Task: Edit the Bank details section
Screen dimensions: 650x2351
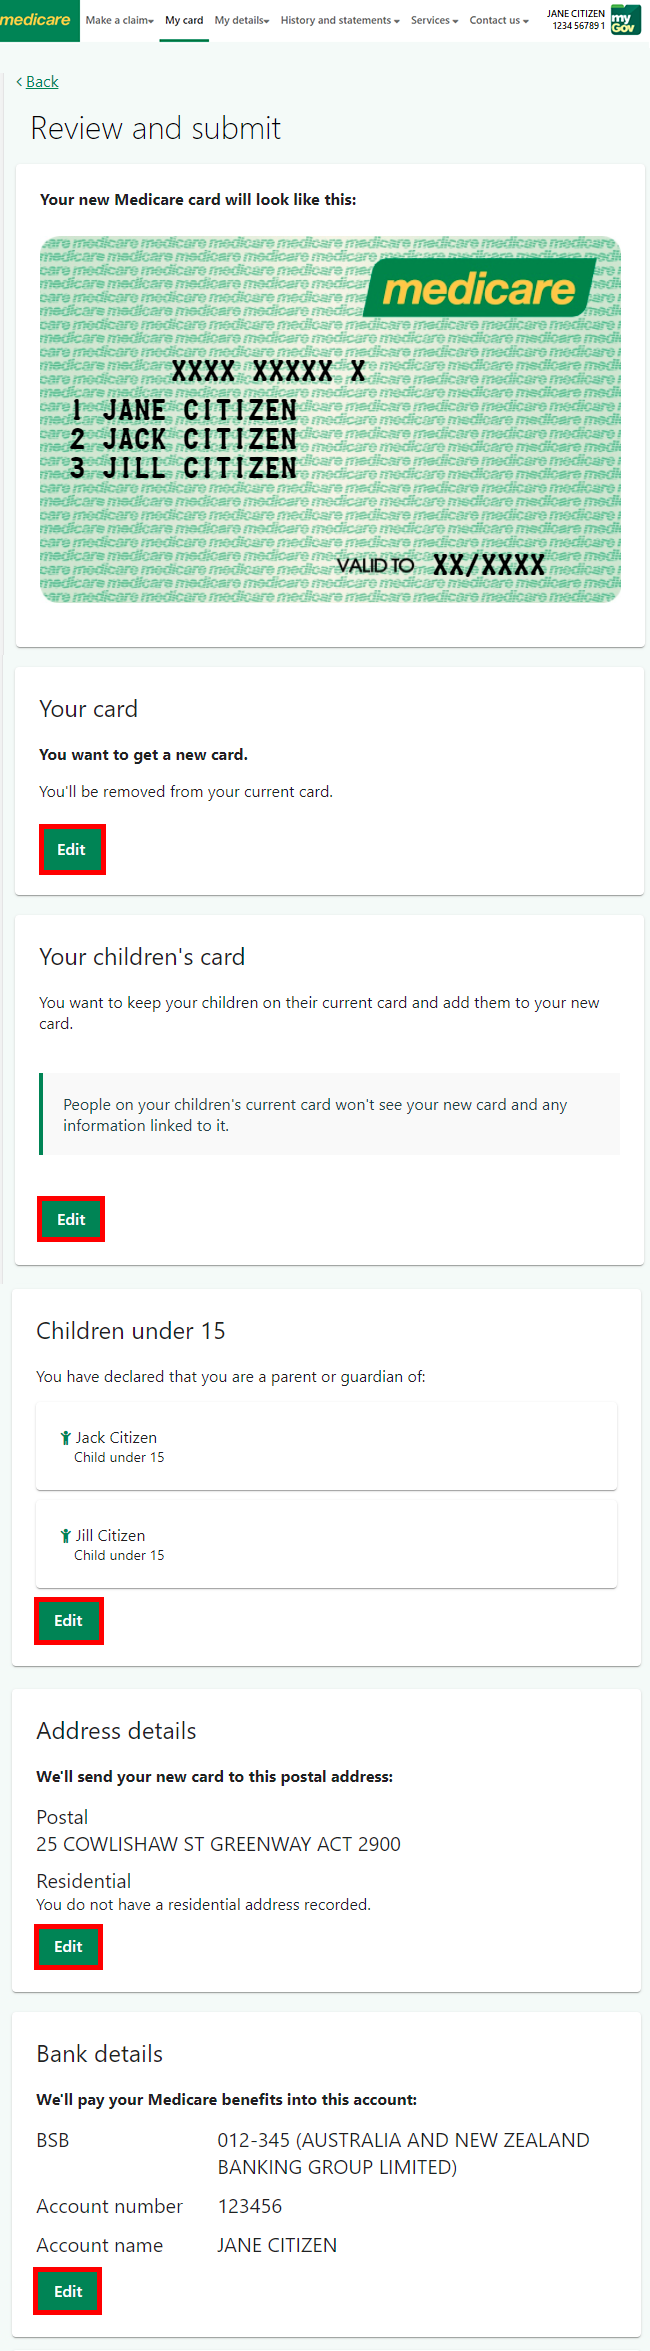Action: click(x=66, y=2290)
